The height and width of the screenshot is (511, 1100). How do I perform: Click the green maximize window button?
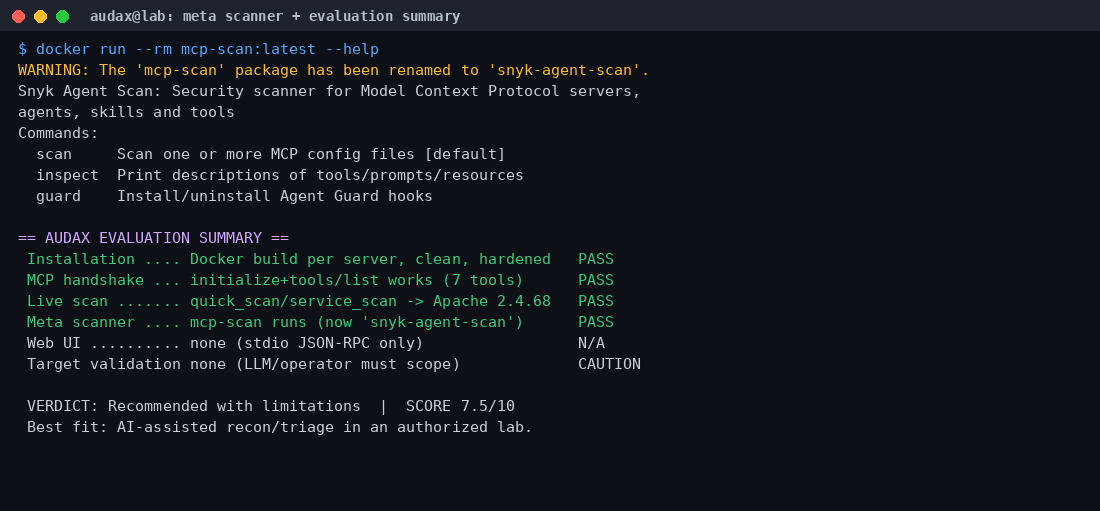point(62,16)
